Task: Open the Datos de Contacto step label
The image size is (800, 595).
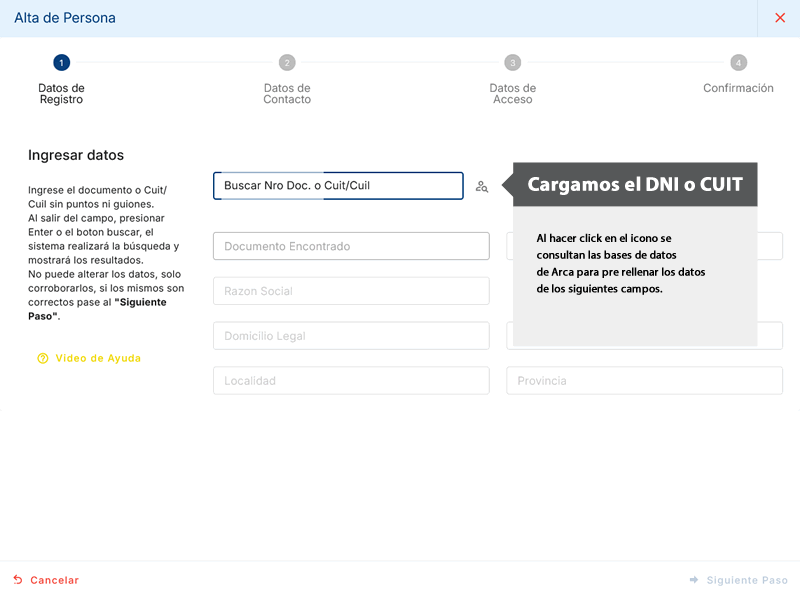Action: (x=287, y=94)
